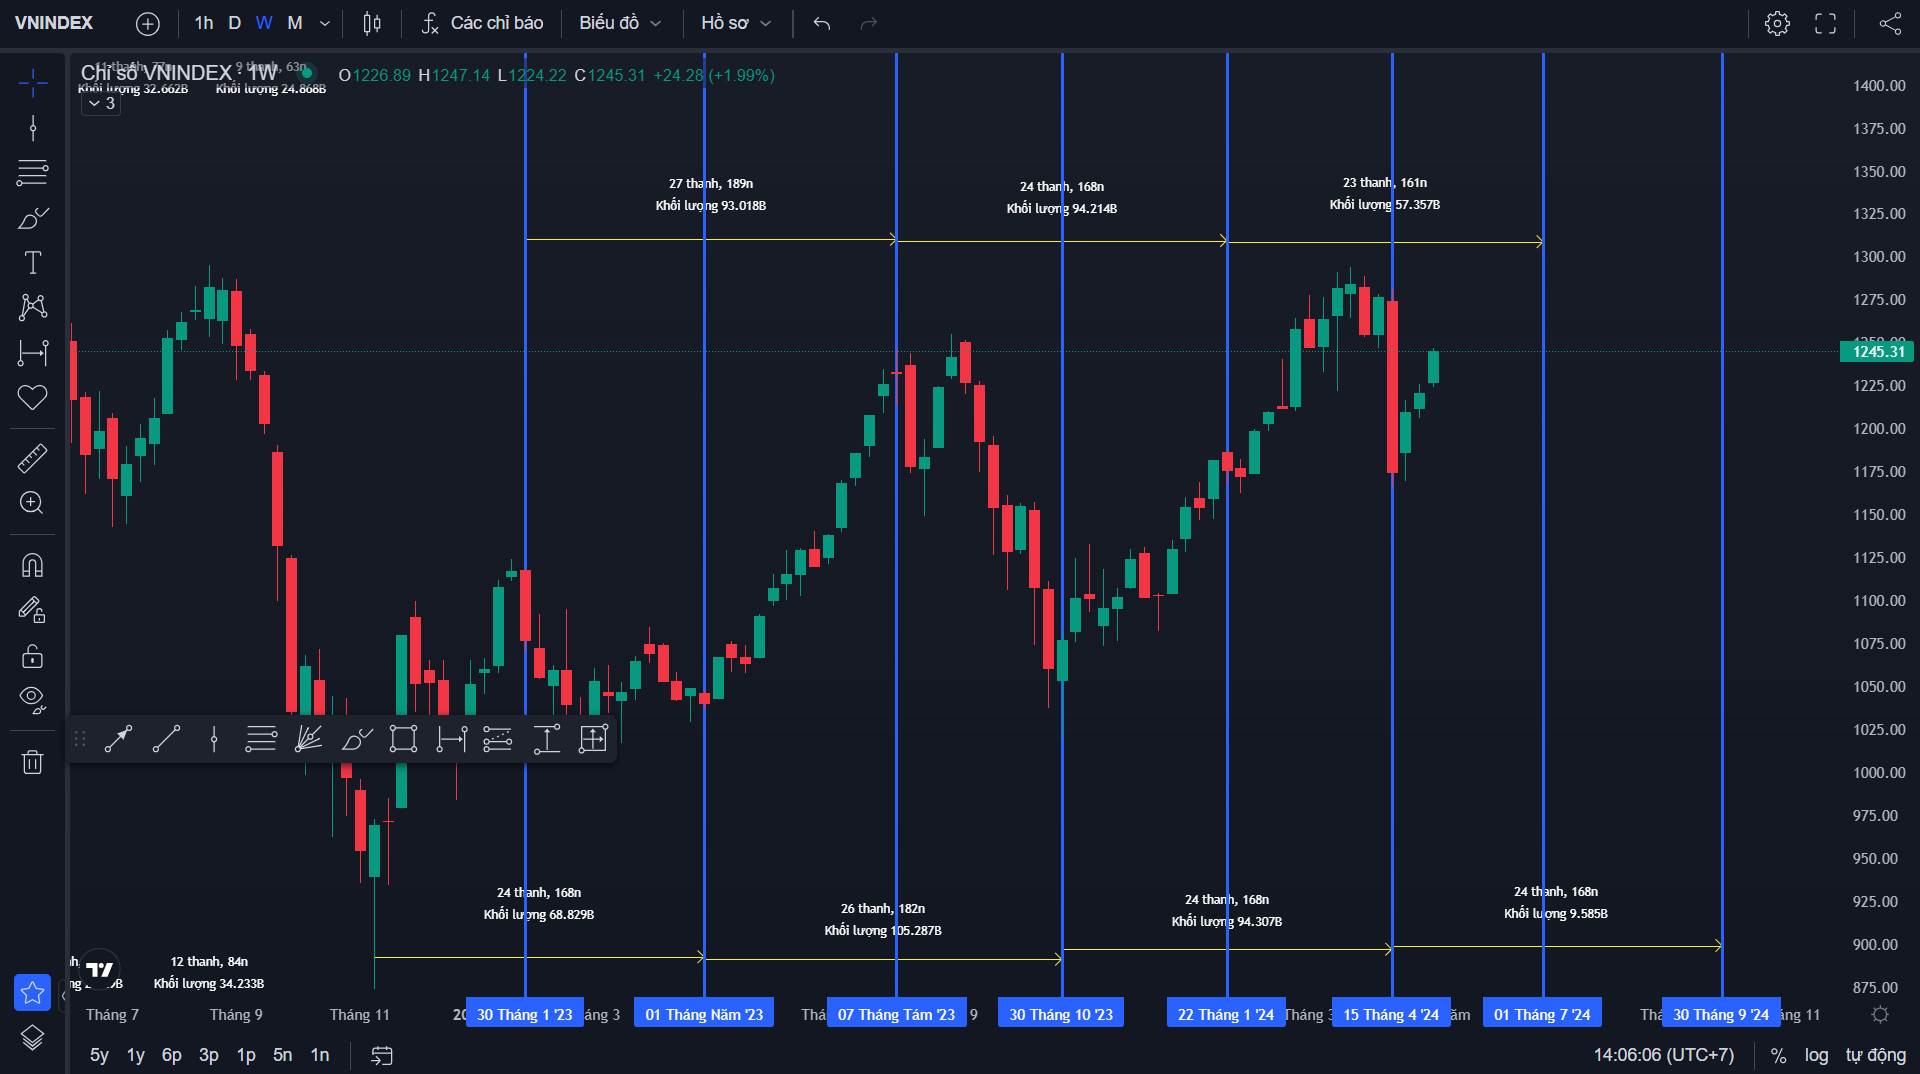The height and width of the screenshot is (1074, 1920).
Task: Open the chart pattern tools
Action: click(x=33, y=307)
